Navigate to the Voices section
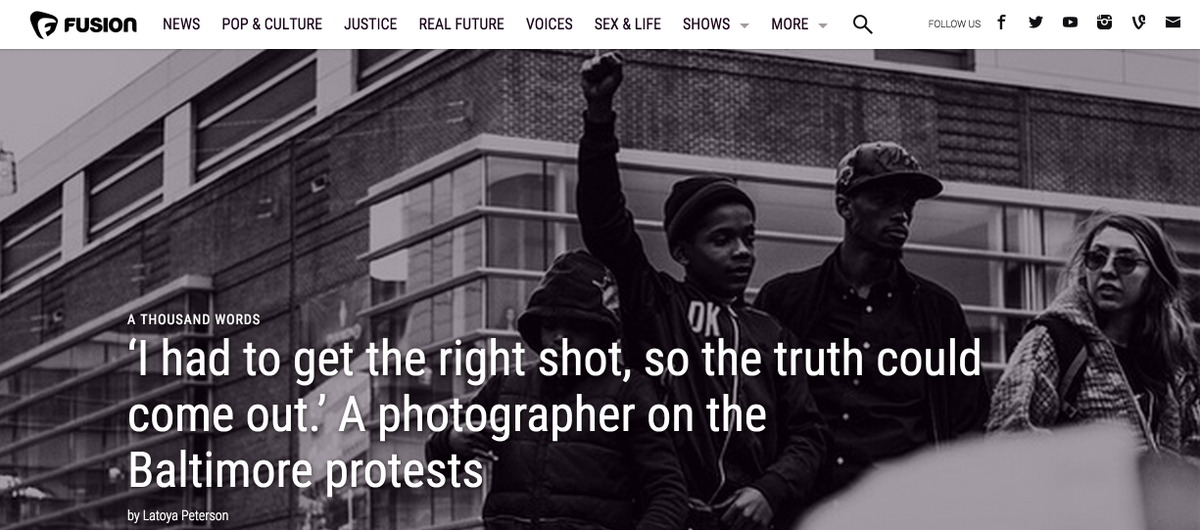The image size is (1200, 530). (x=549, y=24)
